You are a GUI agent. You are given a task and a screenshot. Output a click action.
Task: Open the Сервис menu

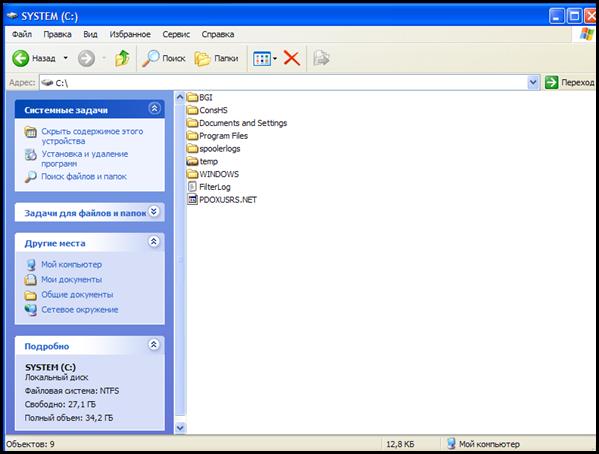(x=176, y=34)
